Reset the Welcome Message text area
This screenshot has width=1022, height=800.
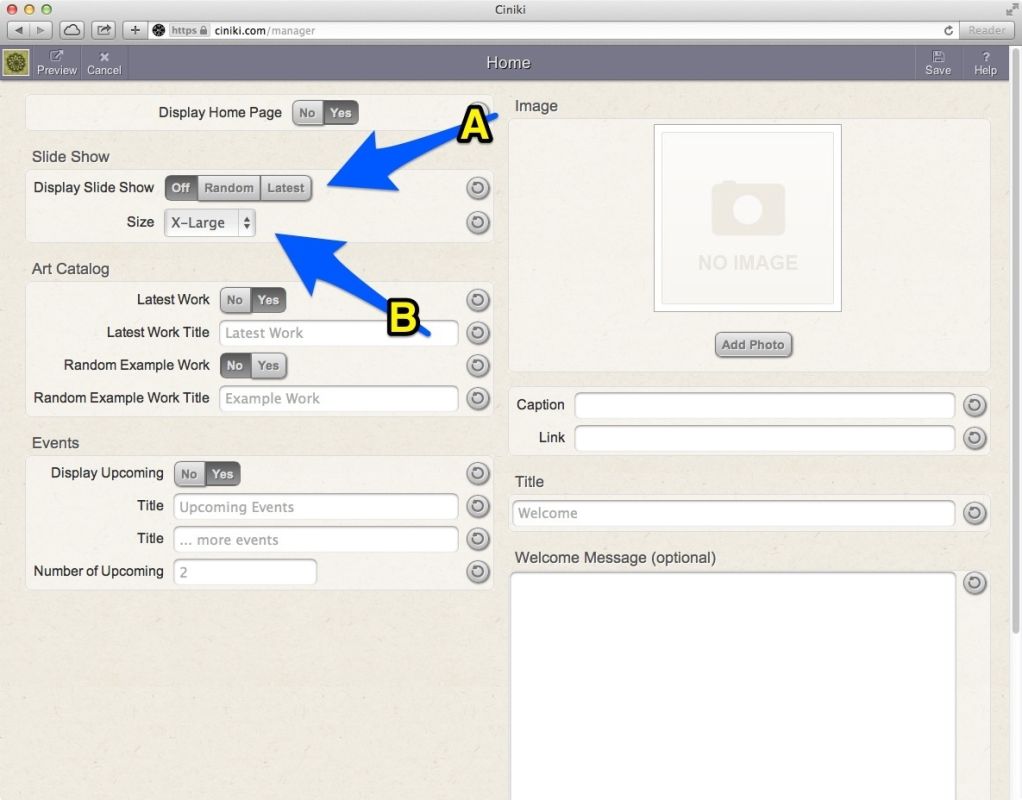(x=974, y=582)
